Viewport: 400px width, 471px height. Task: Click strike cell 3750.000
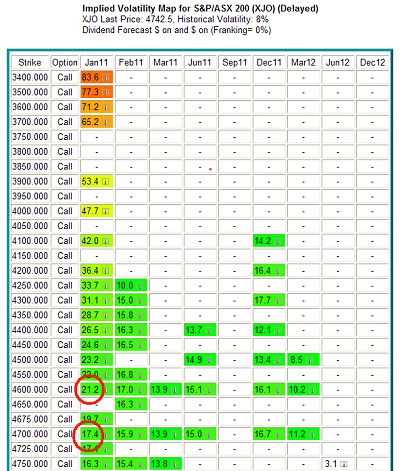coord(30,137)
